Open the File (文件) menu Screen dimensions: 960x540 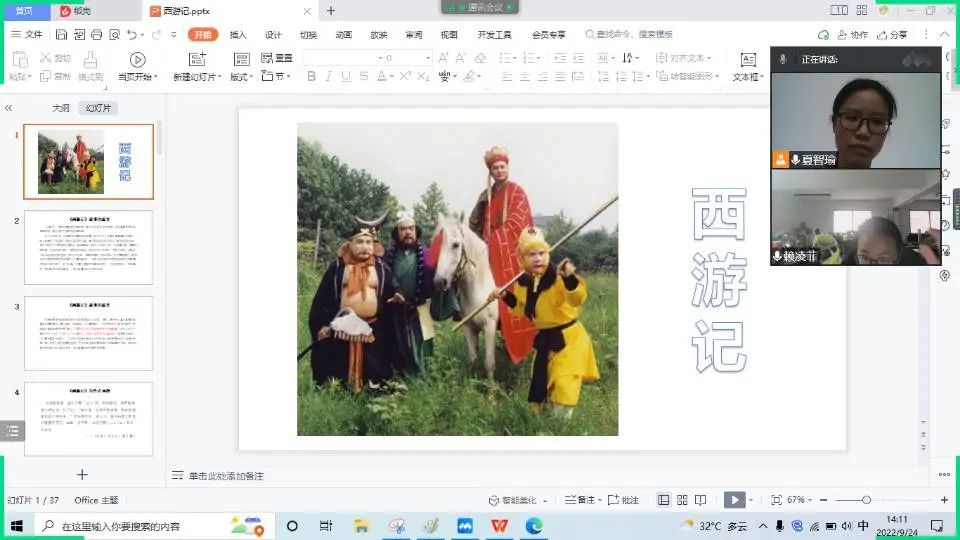27,35
